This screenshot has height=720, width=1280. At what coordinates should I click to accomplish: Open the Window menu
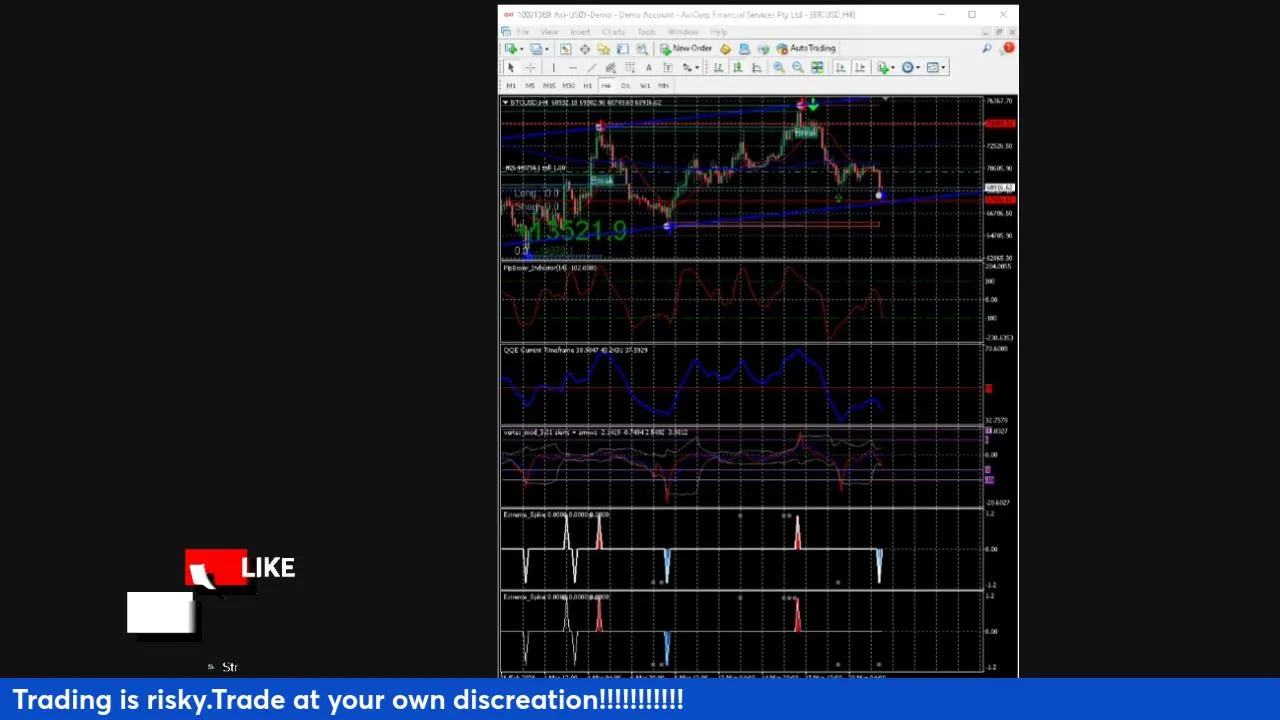coord(683,32)
